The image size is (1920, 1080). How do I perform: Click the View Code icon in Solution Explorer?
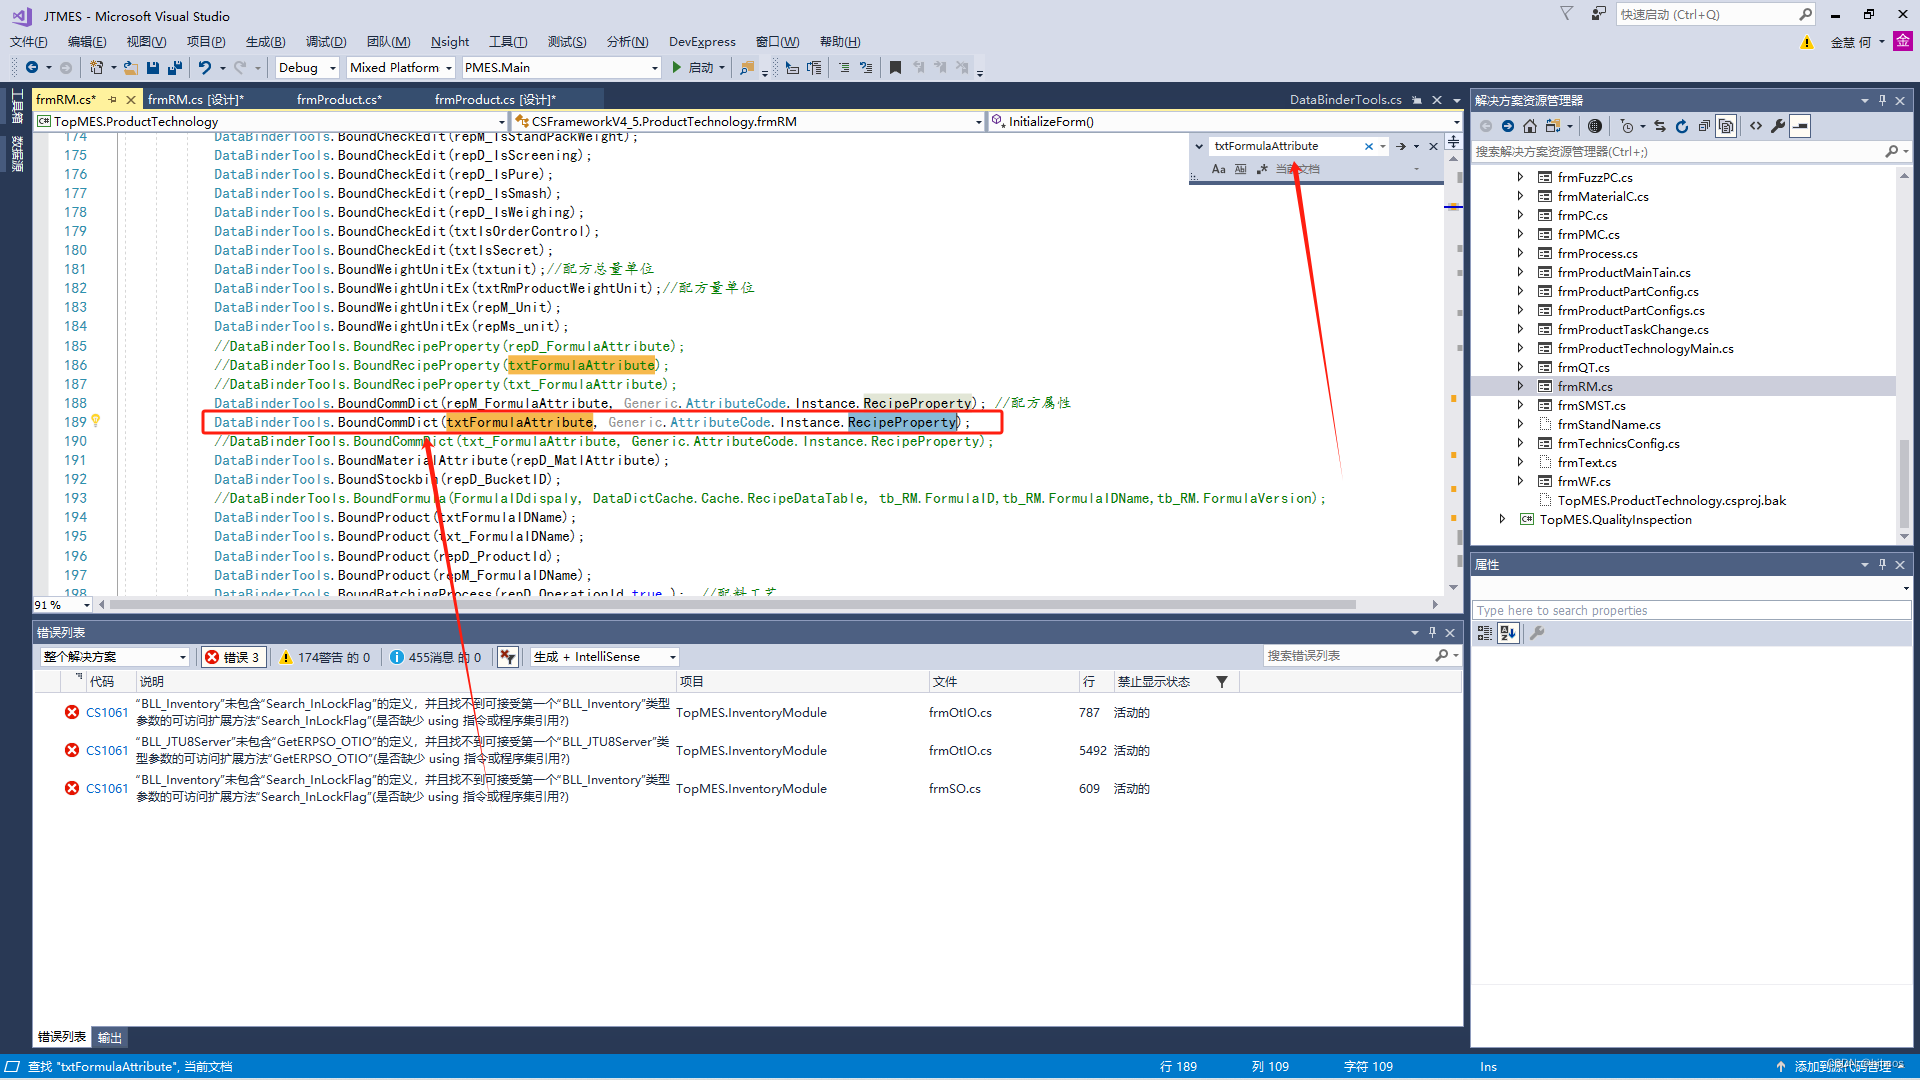(x=1756, y=126)
